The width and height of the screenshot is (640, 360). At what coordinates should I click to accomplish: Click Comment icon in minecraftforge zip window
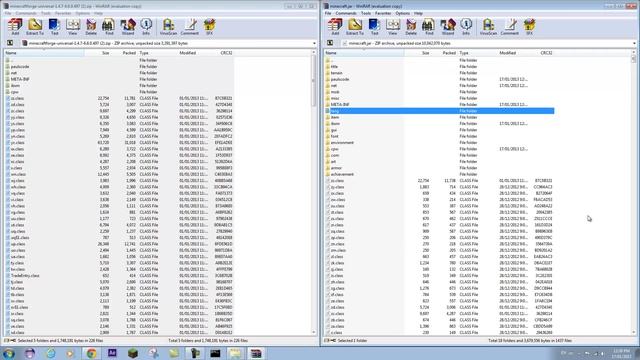[190, 27]
